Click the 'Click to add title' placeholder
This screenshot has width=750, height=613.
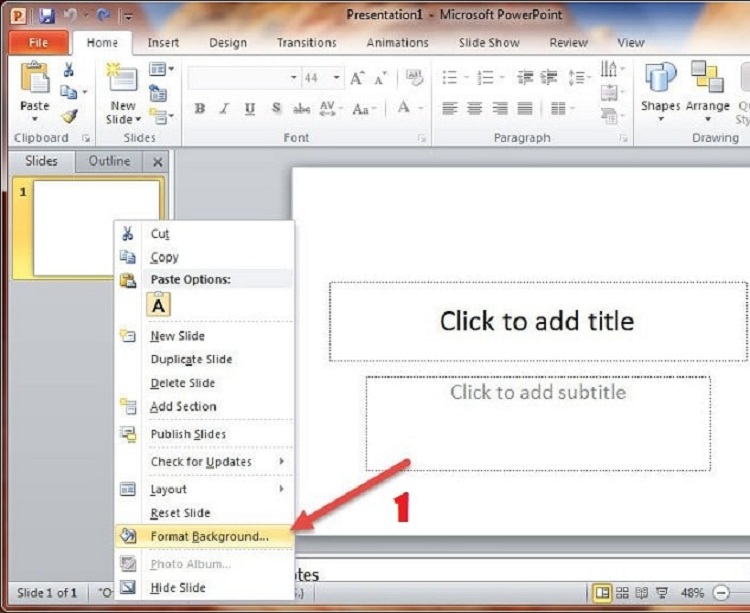tap(538, 321)
